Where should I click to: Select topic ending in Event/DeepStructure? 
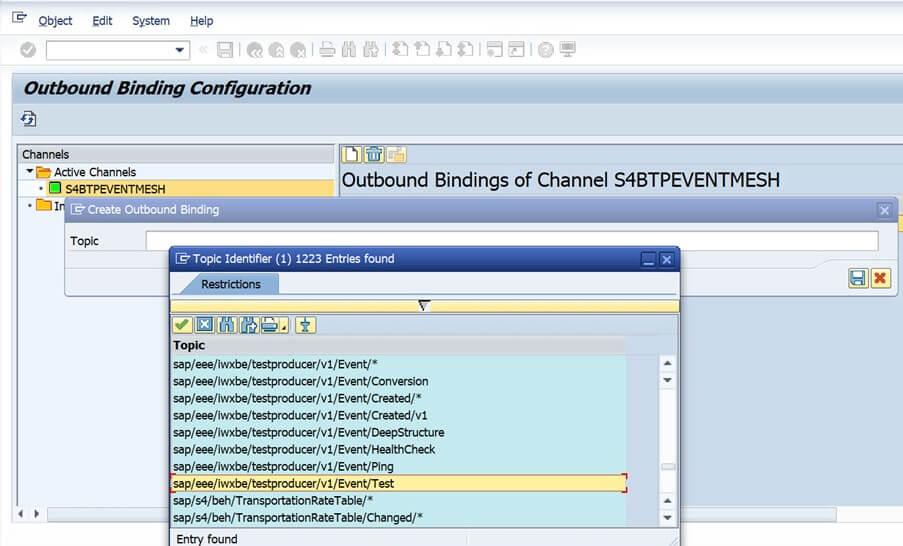coord(398,433)
